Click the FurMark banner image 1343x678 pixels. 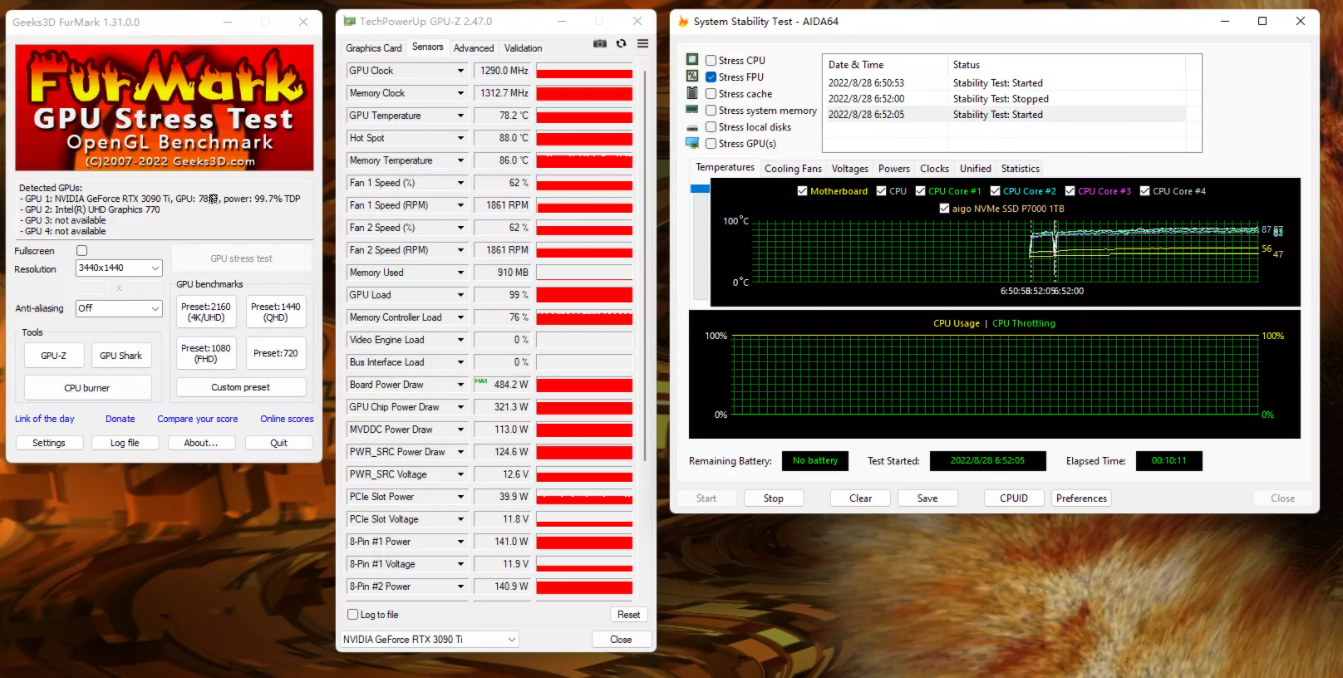click(x=164, y=108)
